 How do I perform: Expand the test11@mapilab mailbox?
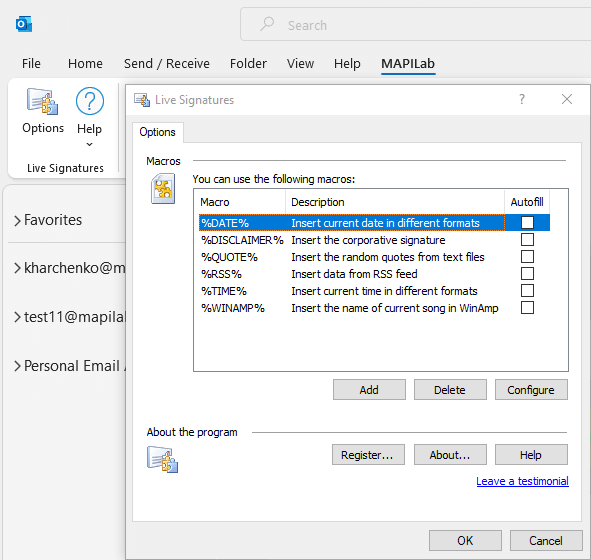coord(17,317)
